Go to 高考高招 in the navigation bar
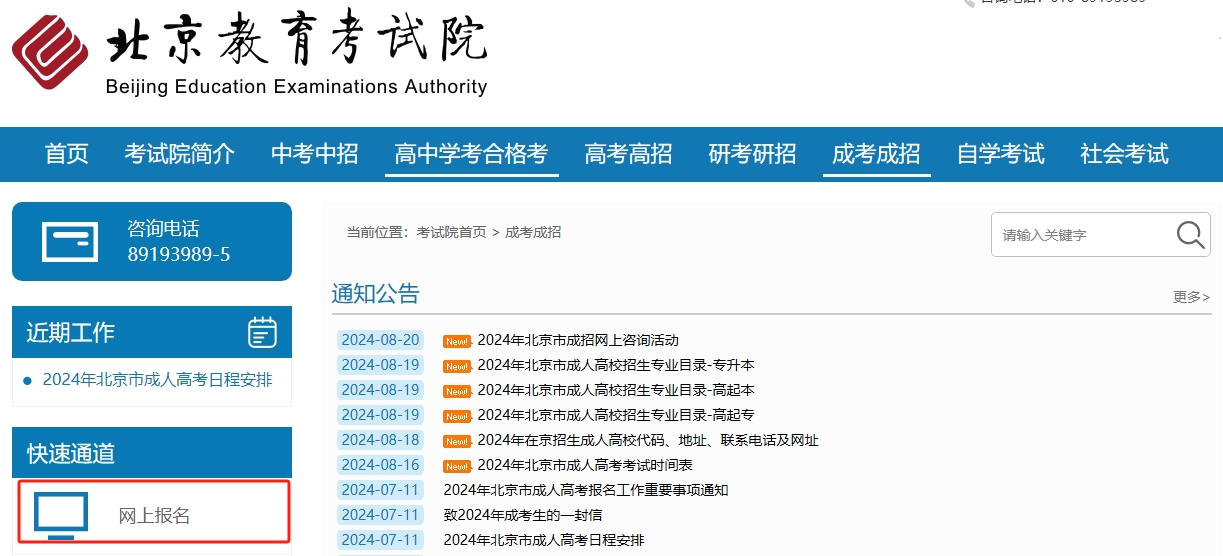 628,154
